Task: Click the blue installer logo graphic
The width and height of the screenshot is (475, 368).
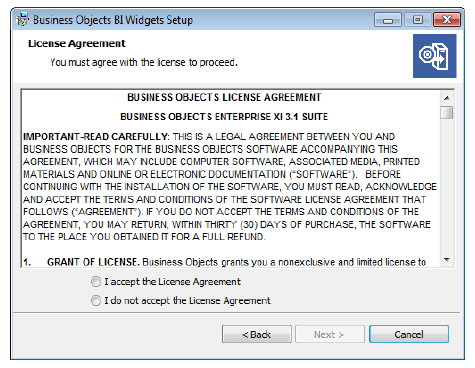Action: (x=435, y=56)
